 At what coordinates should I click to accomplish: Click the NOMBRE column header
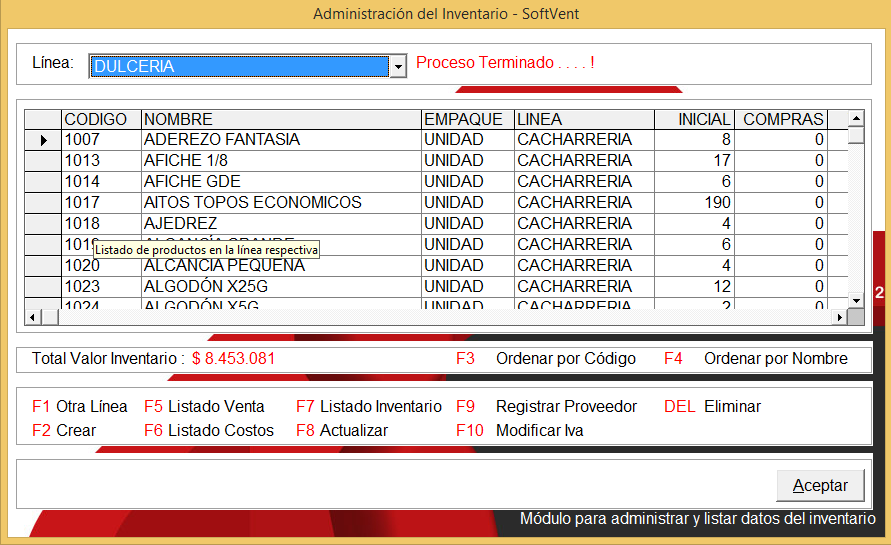(x=280, y=119)
